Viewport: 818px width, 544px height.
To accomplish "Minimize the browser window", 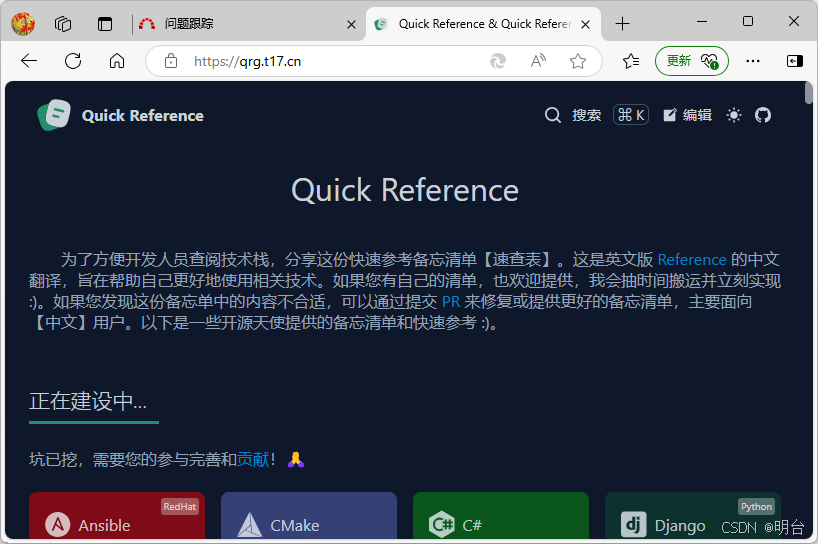I will click(702, 22).
